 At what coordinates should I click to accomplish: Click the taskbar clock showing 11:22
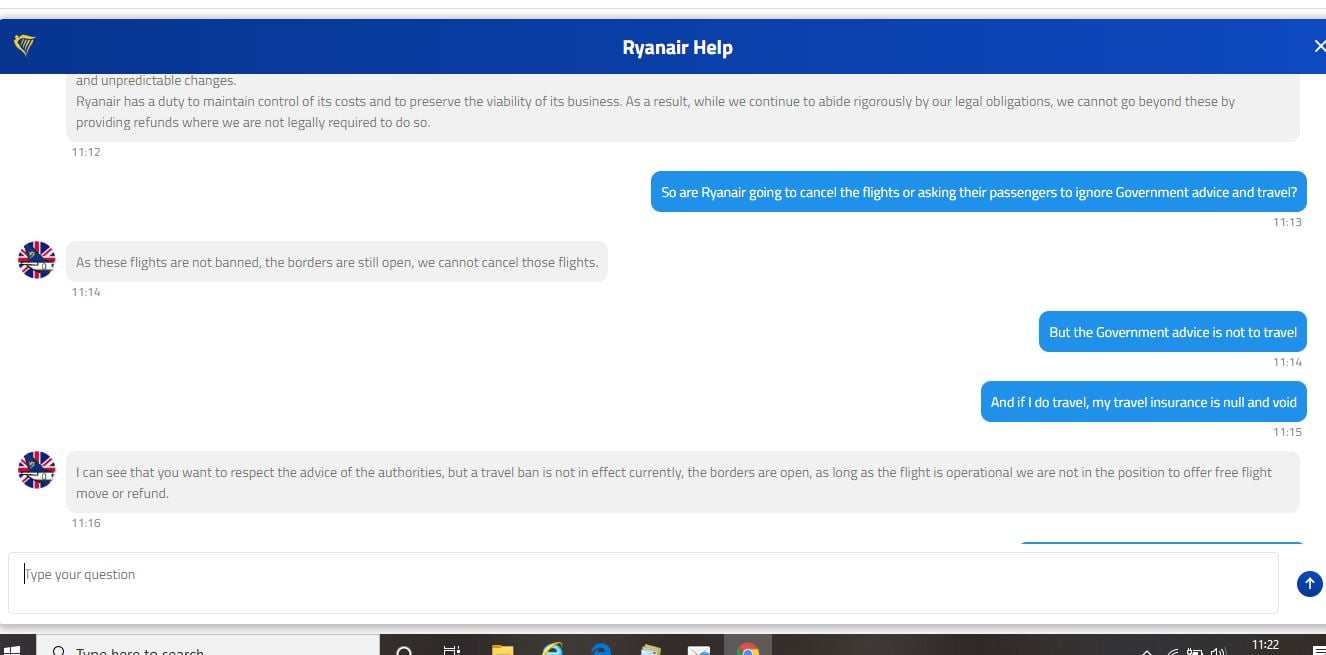point(1265,646)
